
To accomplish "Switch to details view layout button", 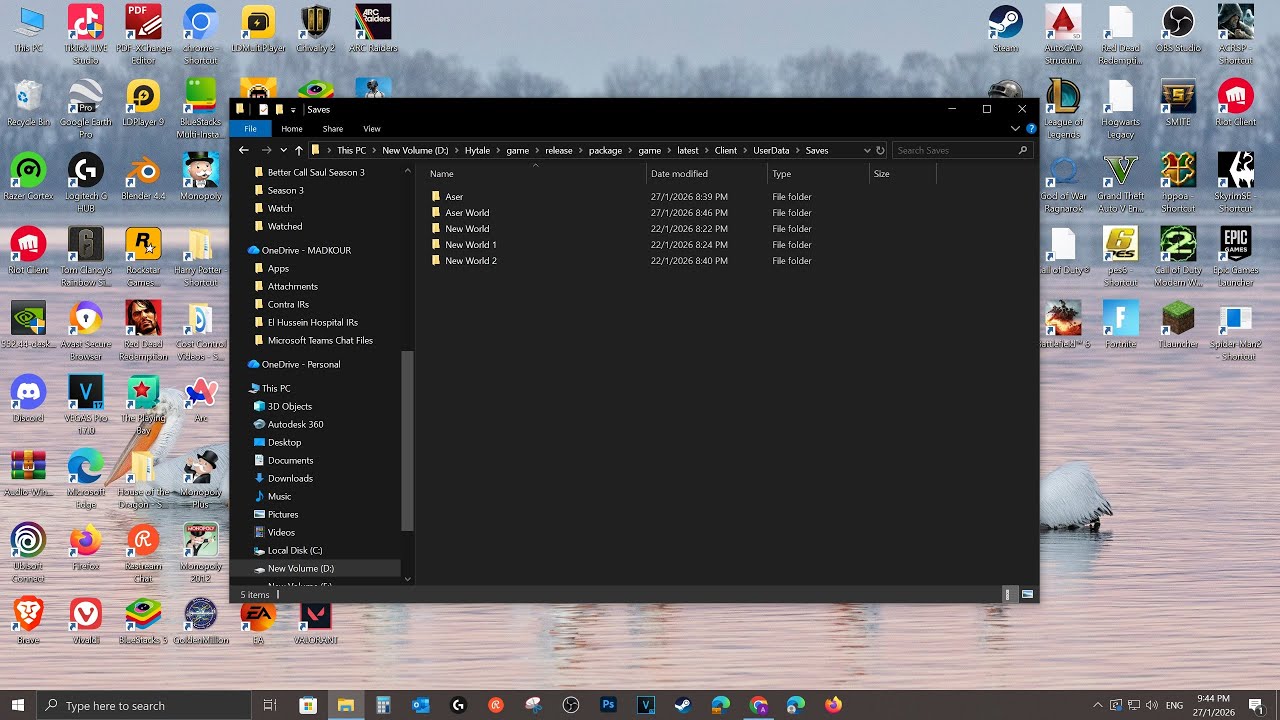I will 1009,594.
